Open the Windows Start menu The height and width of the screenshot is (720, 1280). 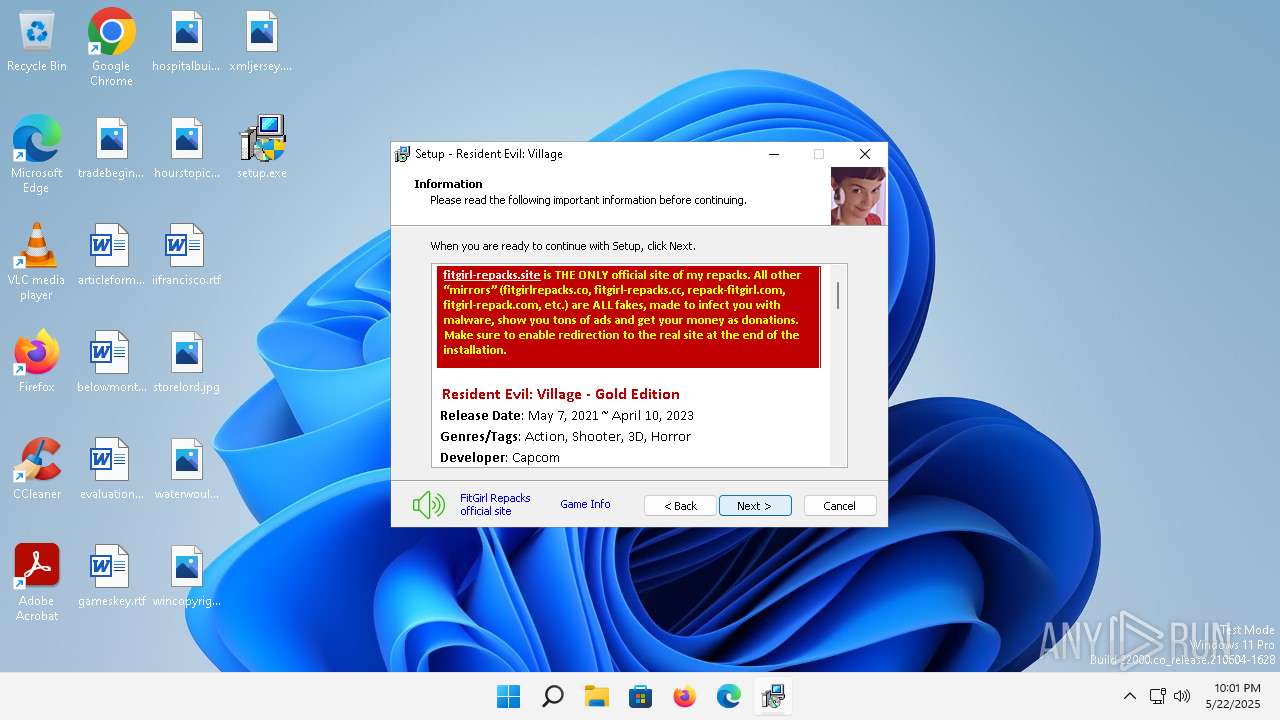click(x=508, y=696)
